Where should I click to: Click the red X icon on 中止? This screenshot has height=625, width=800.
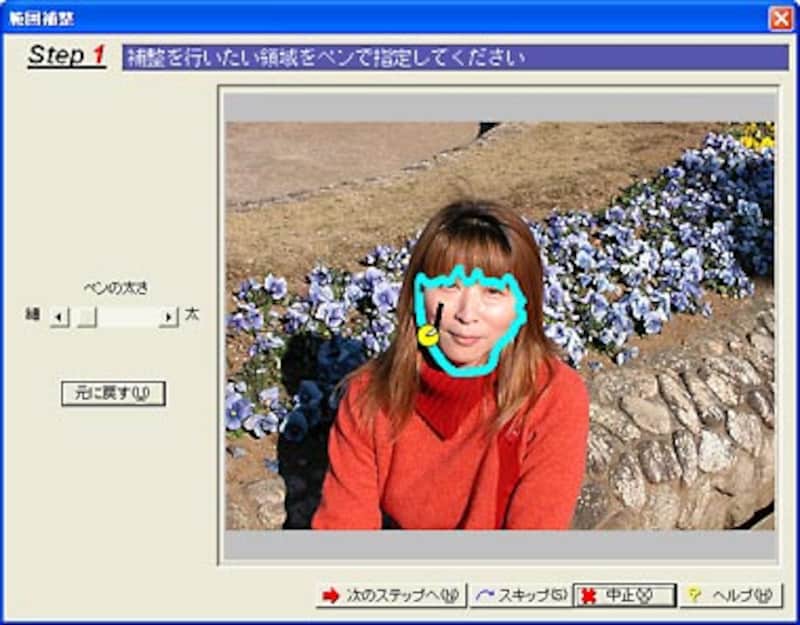coord(590,596)
